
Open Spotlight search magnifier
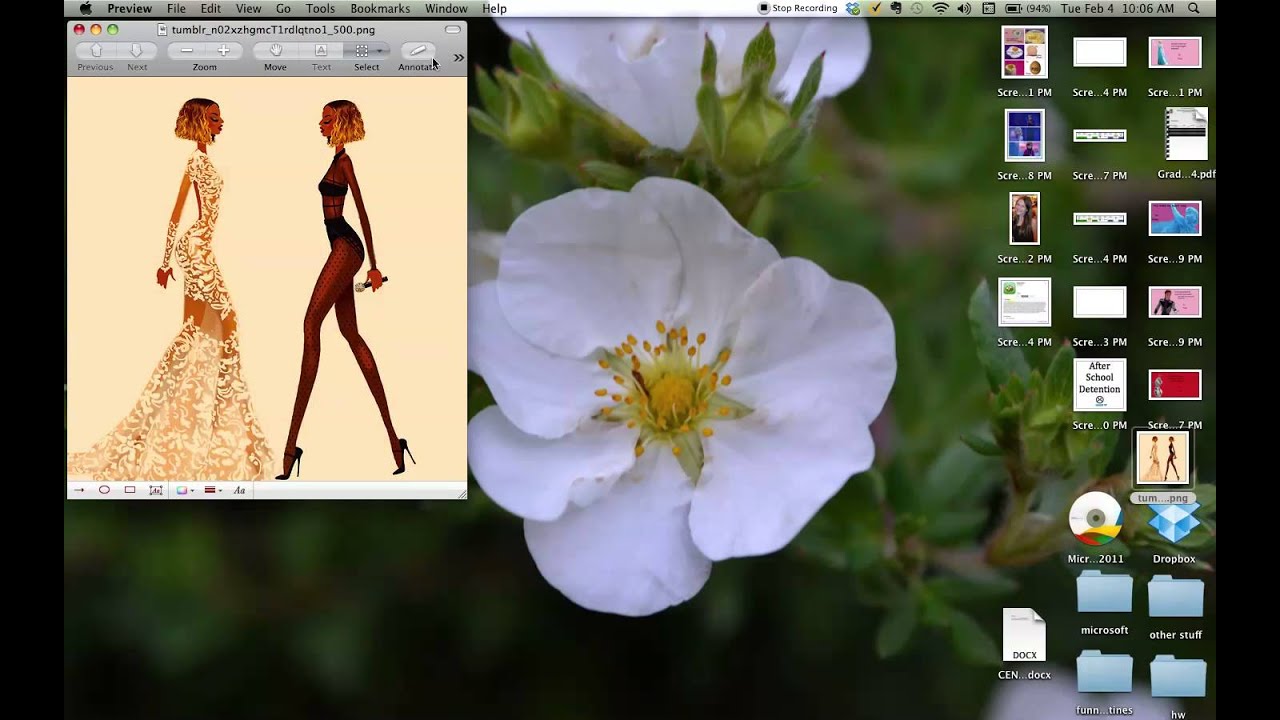click(1193, 8)
